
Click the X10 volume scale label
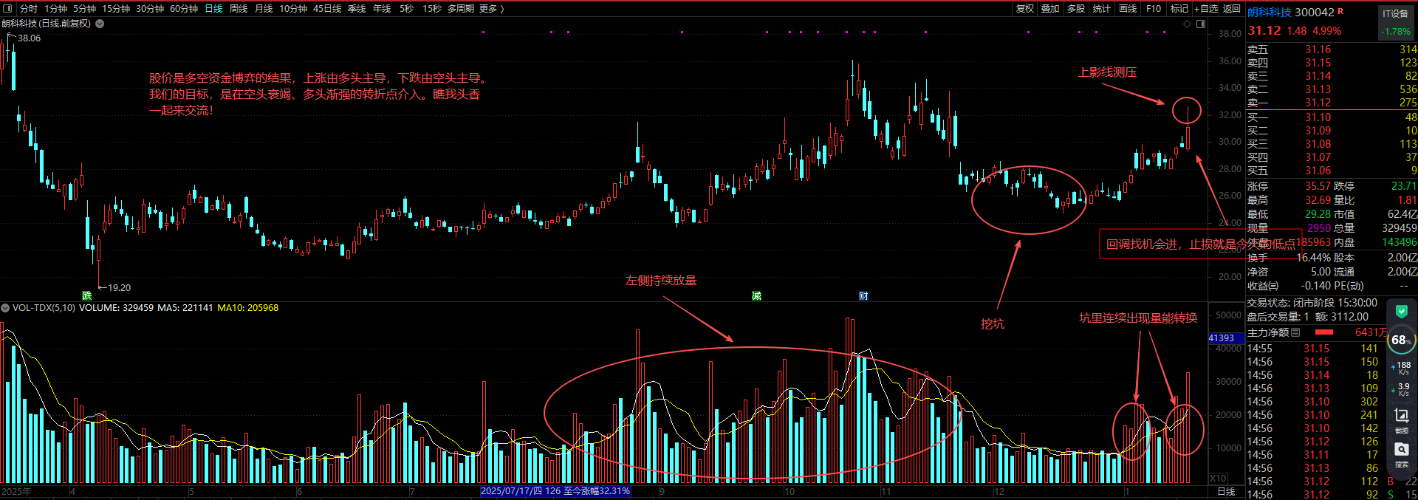point(1218,478)
